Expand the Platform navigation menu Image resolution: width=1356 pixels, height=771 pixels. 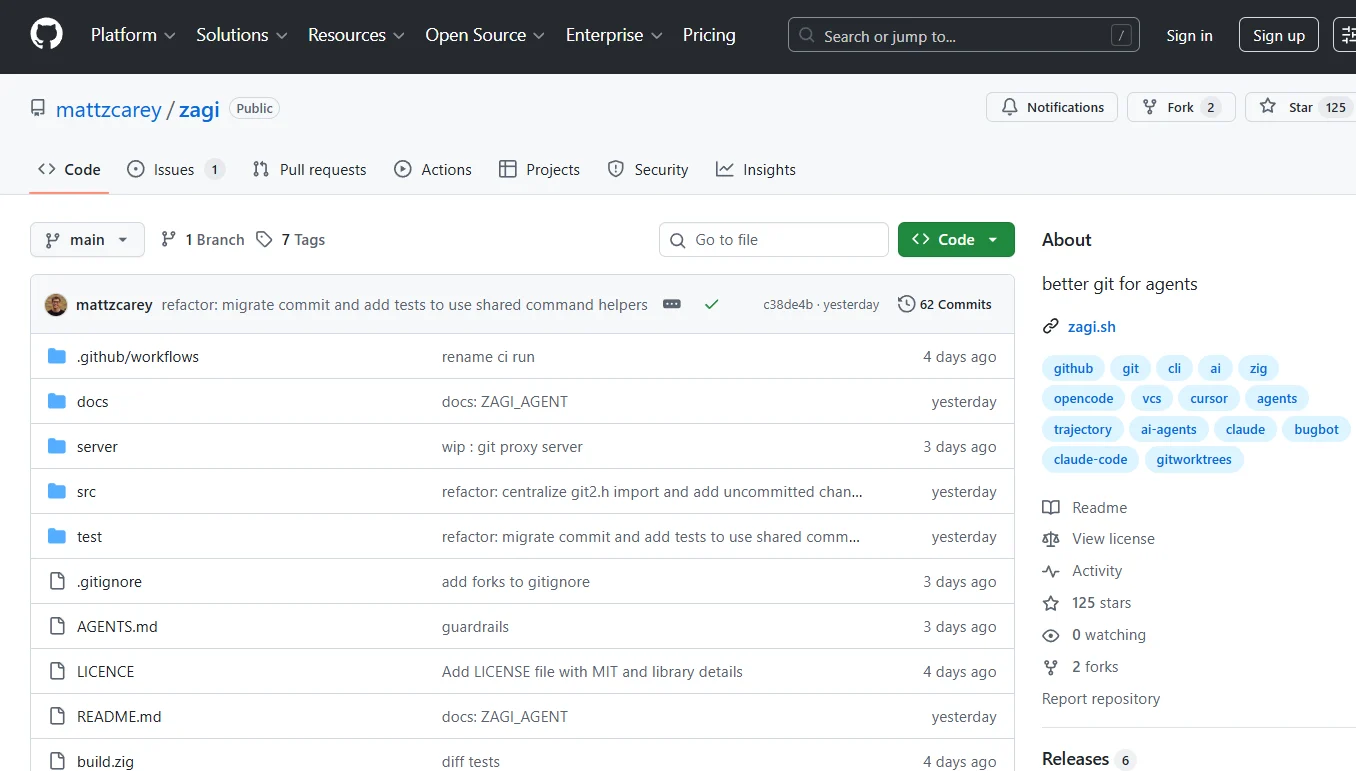(x=133, y=35)
